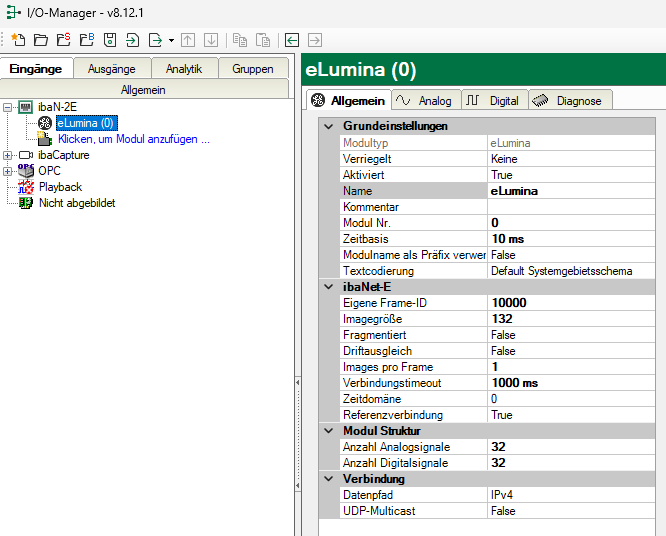
Task: Expand the ibaCapture tree node
Action: 9,155
